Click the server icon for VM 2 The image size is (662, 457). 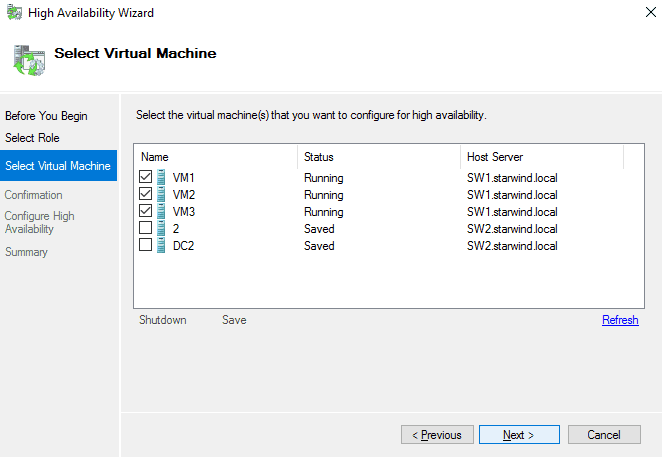(161, 229)
